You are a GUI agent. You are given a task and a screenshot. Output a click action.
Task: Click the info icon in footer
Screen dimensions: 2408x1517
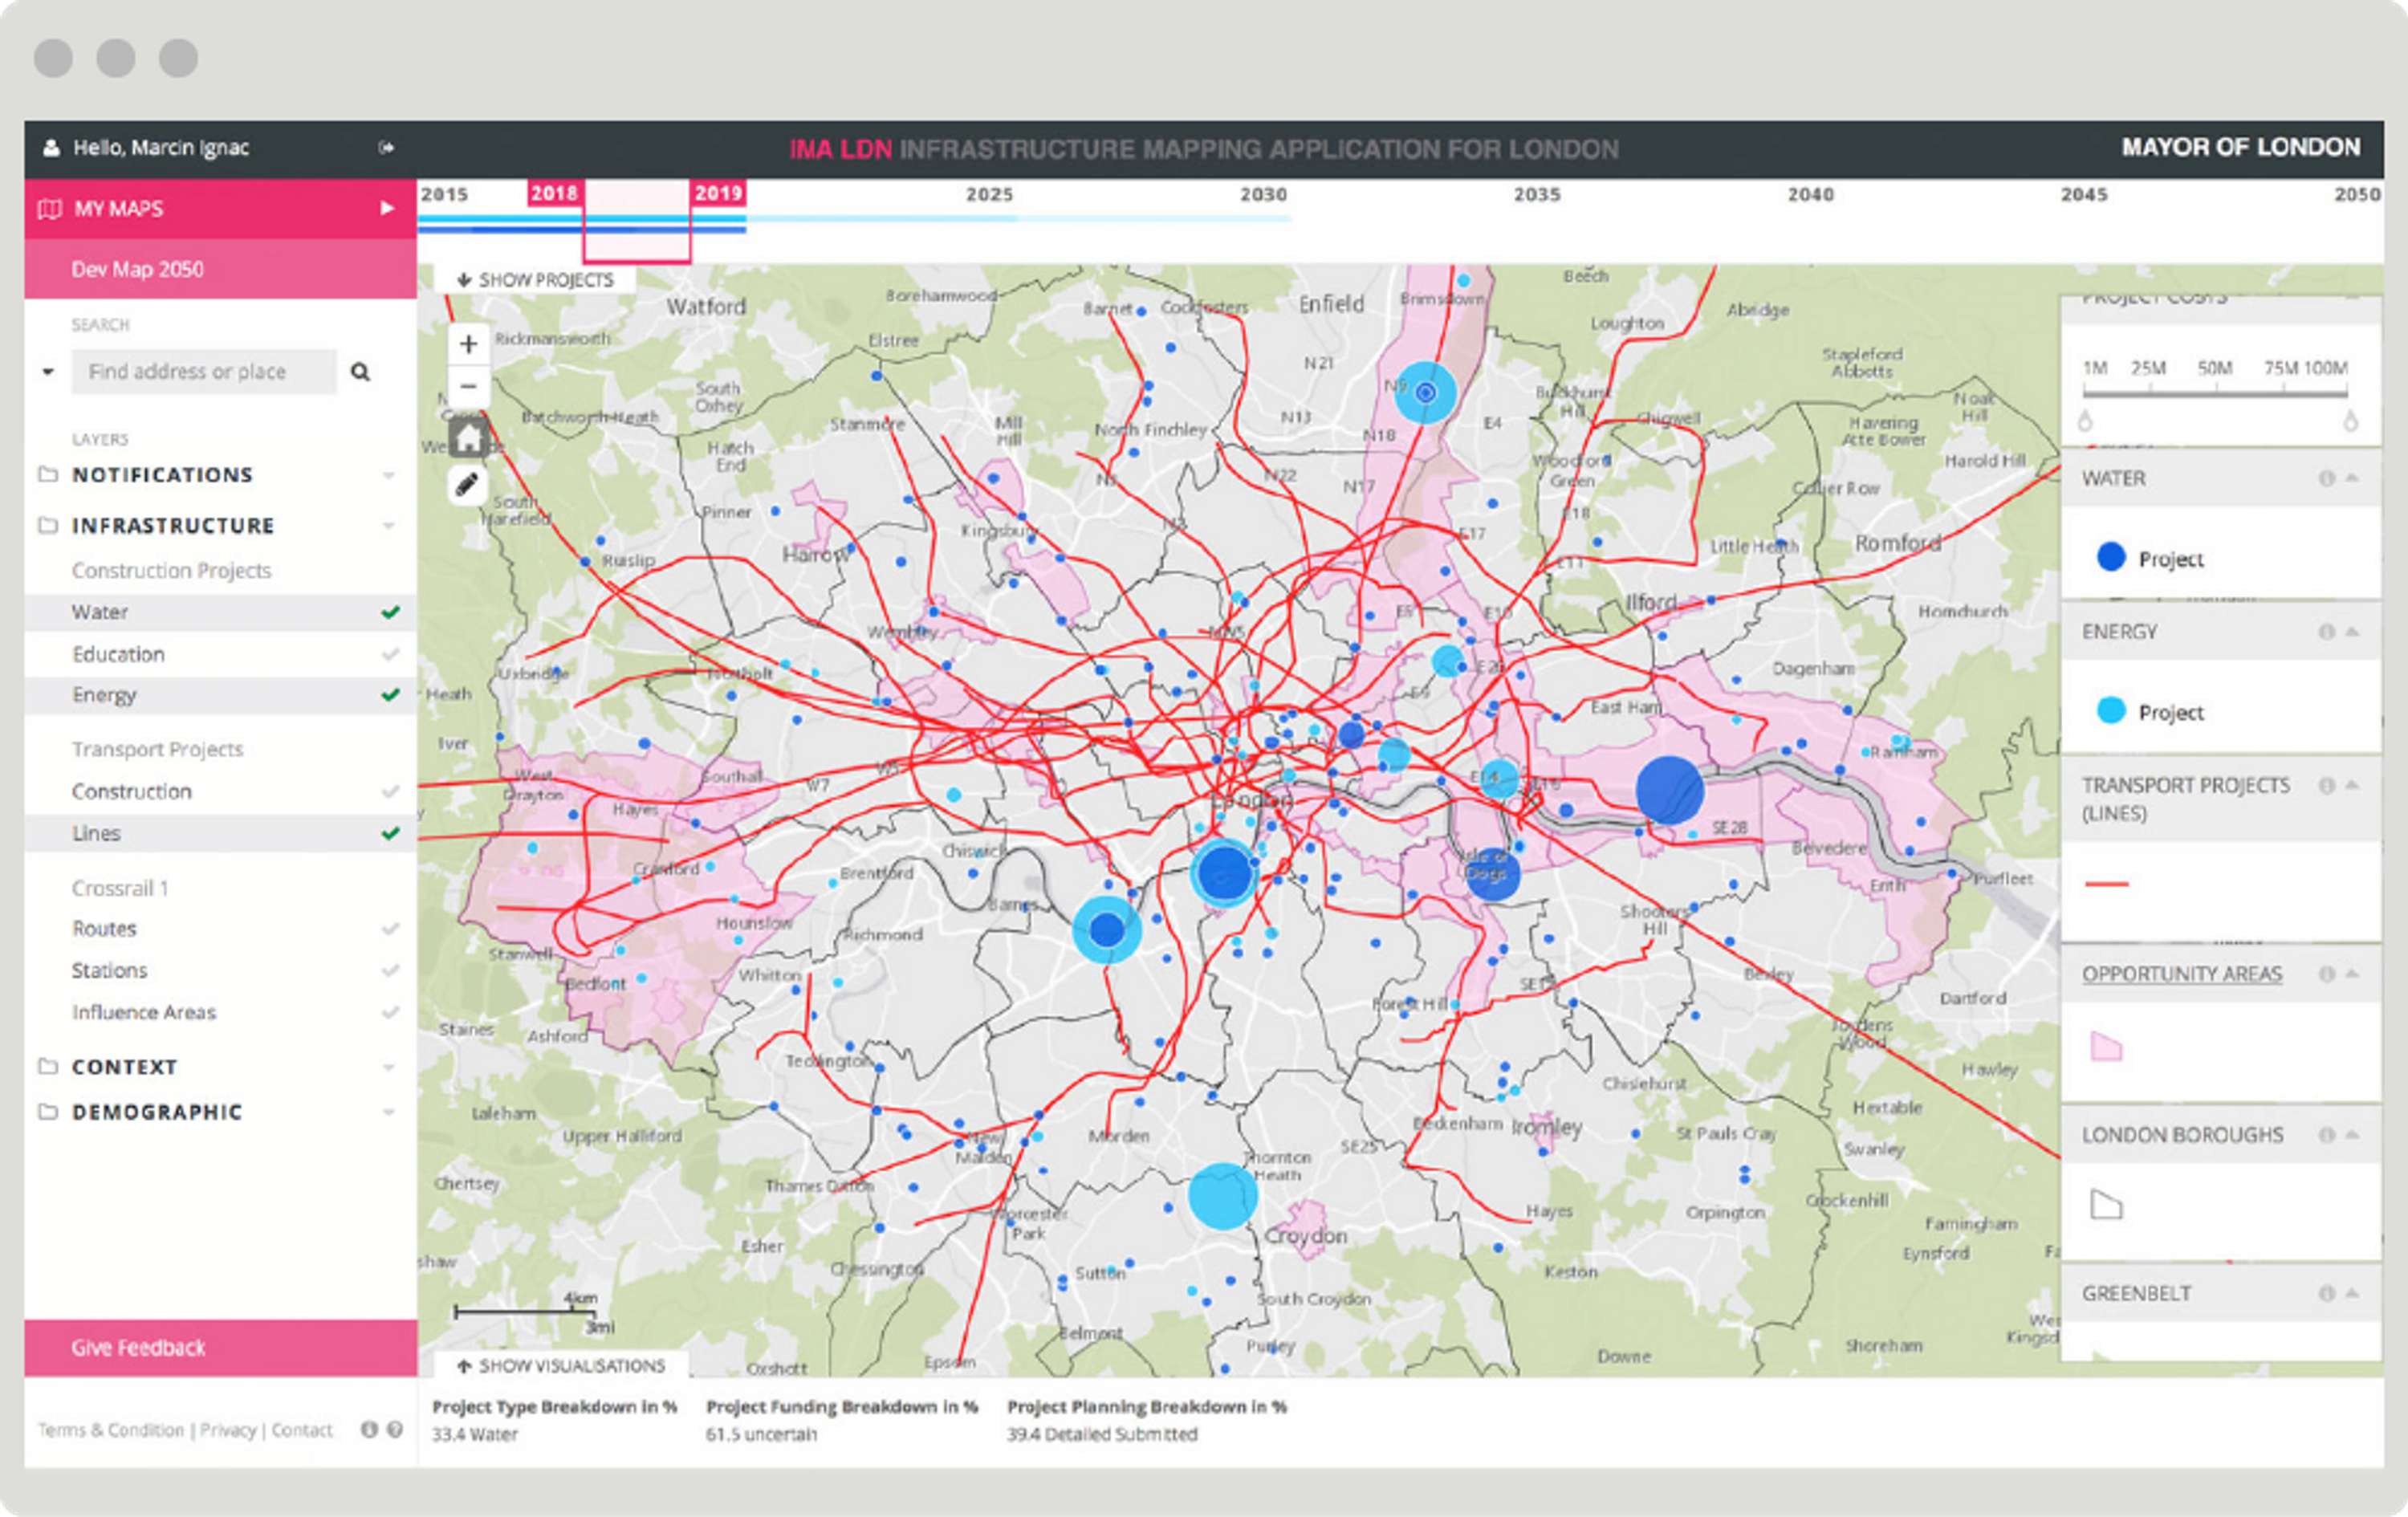pyautogui.click(x=369, y=1430)
